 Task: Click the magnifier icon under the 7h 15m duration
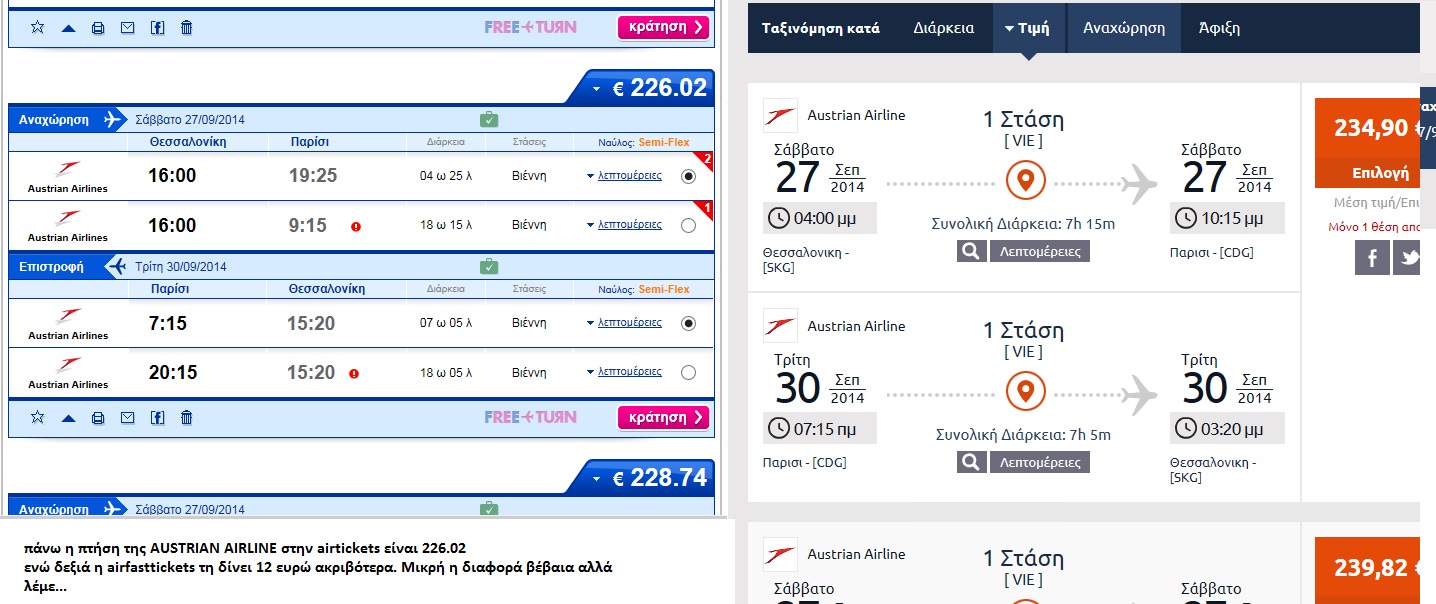pos(971,251)
